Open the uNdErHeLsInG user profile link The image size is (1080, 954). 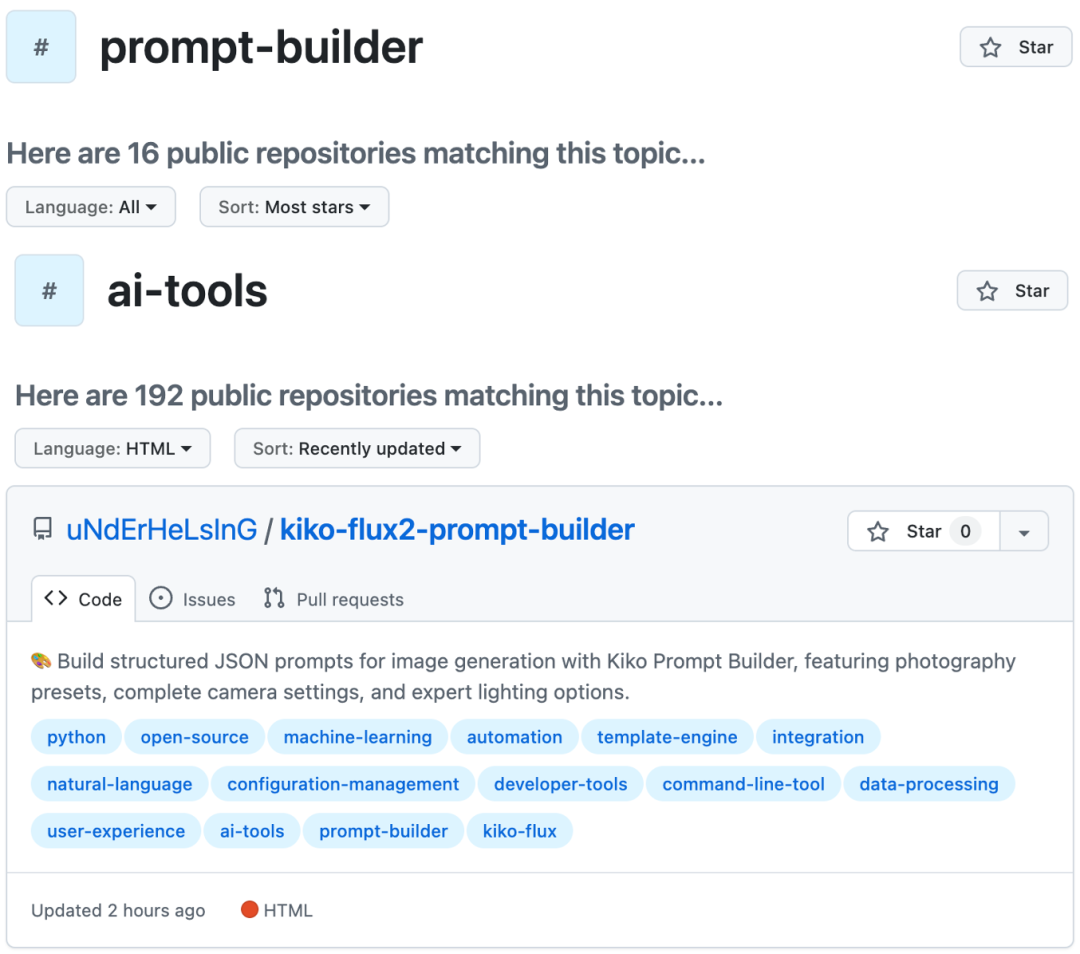(161, 530)
